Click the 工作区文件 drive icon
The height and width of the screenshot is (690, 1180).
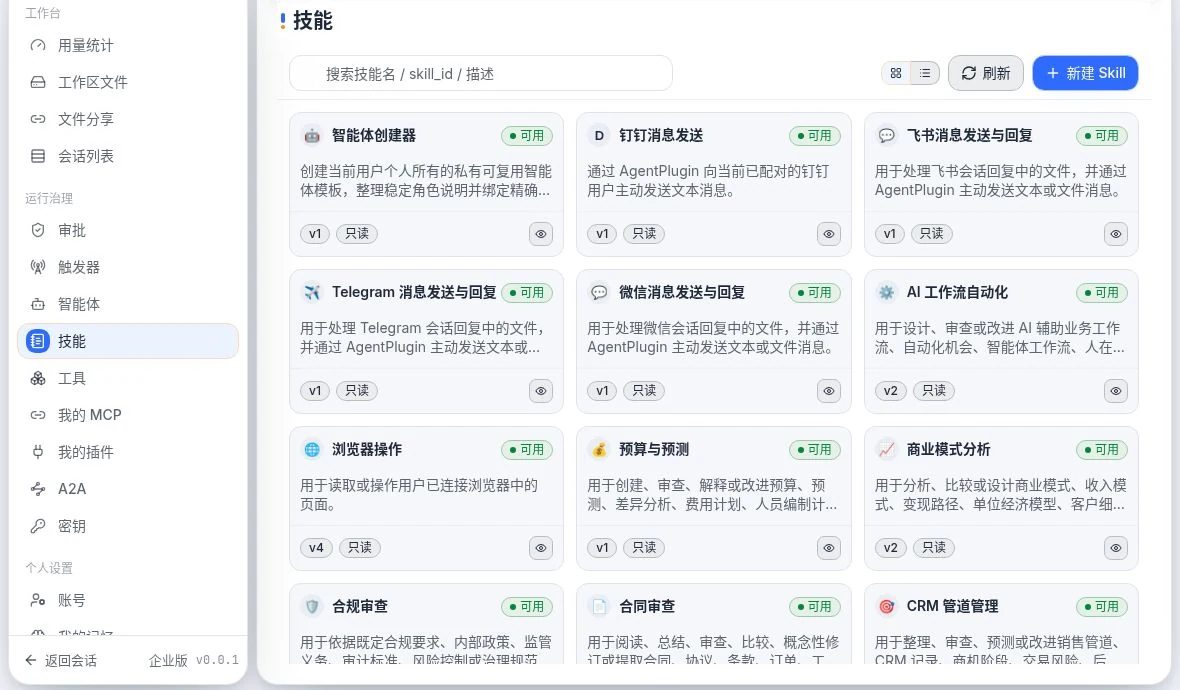pos(38,82)
